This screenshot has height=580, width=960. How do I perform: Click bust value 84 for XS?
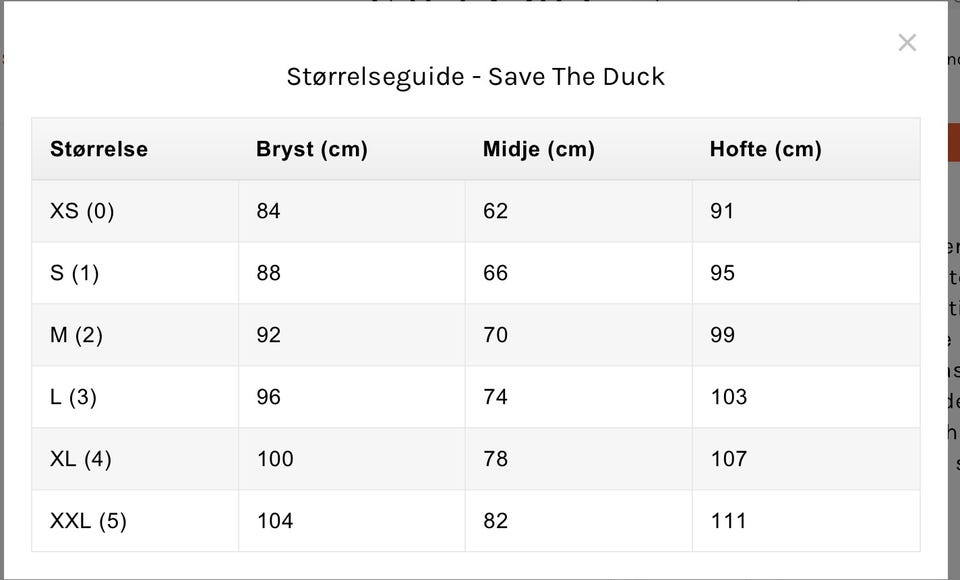[268, 211]
